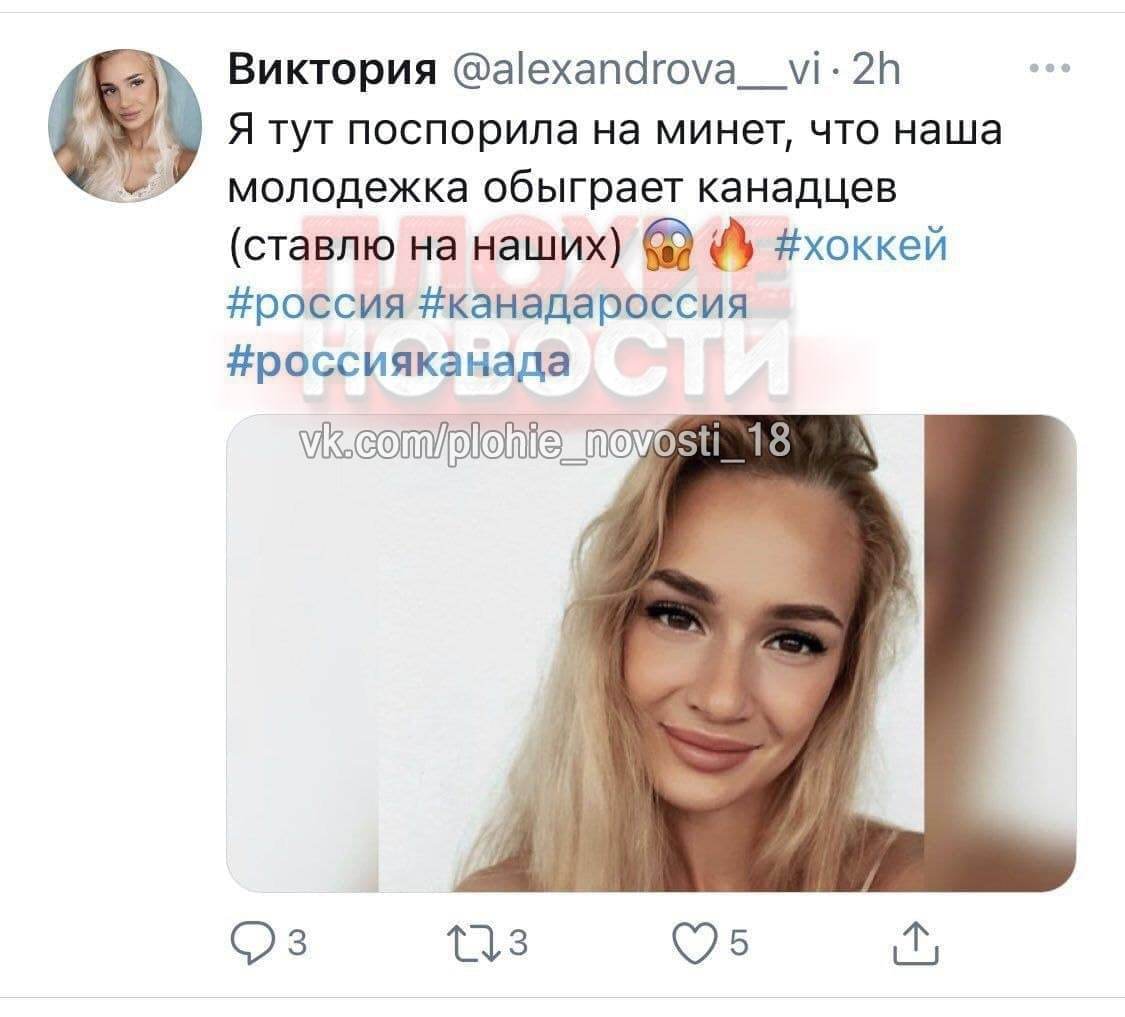The width and height of the screenshot is (1125, 1017).
Task: Open the 2h timestamp
Action: coord(875,70)
